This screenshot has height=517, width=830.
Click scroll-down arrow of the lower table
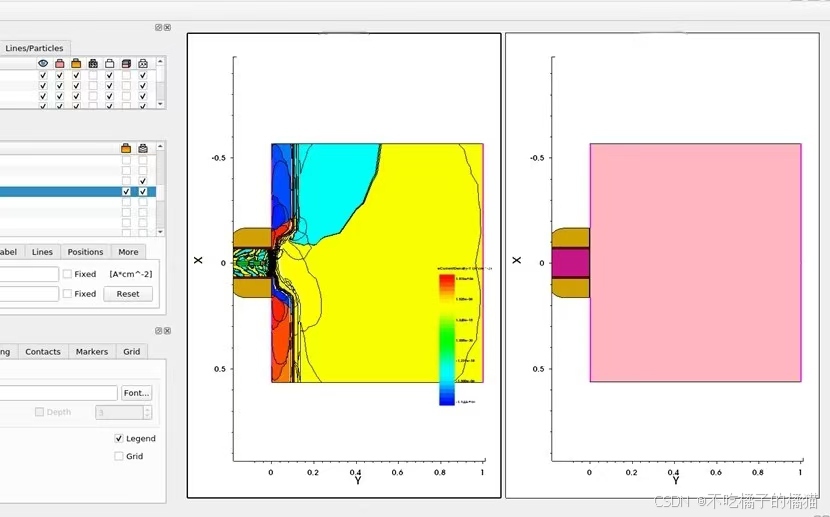[160, 232]
